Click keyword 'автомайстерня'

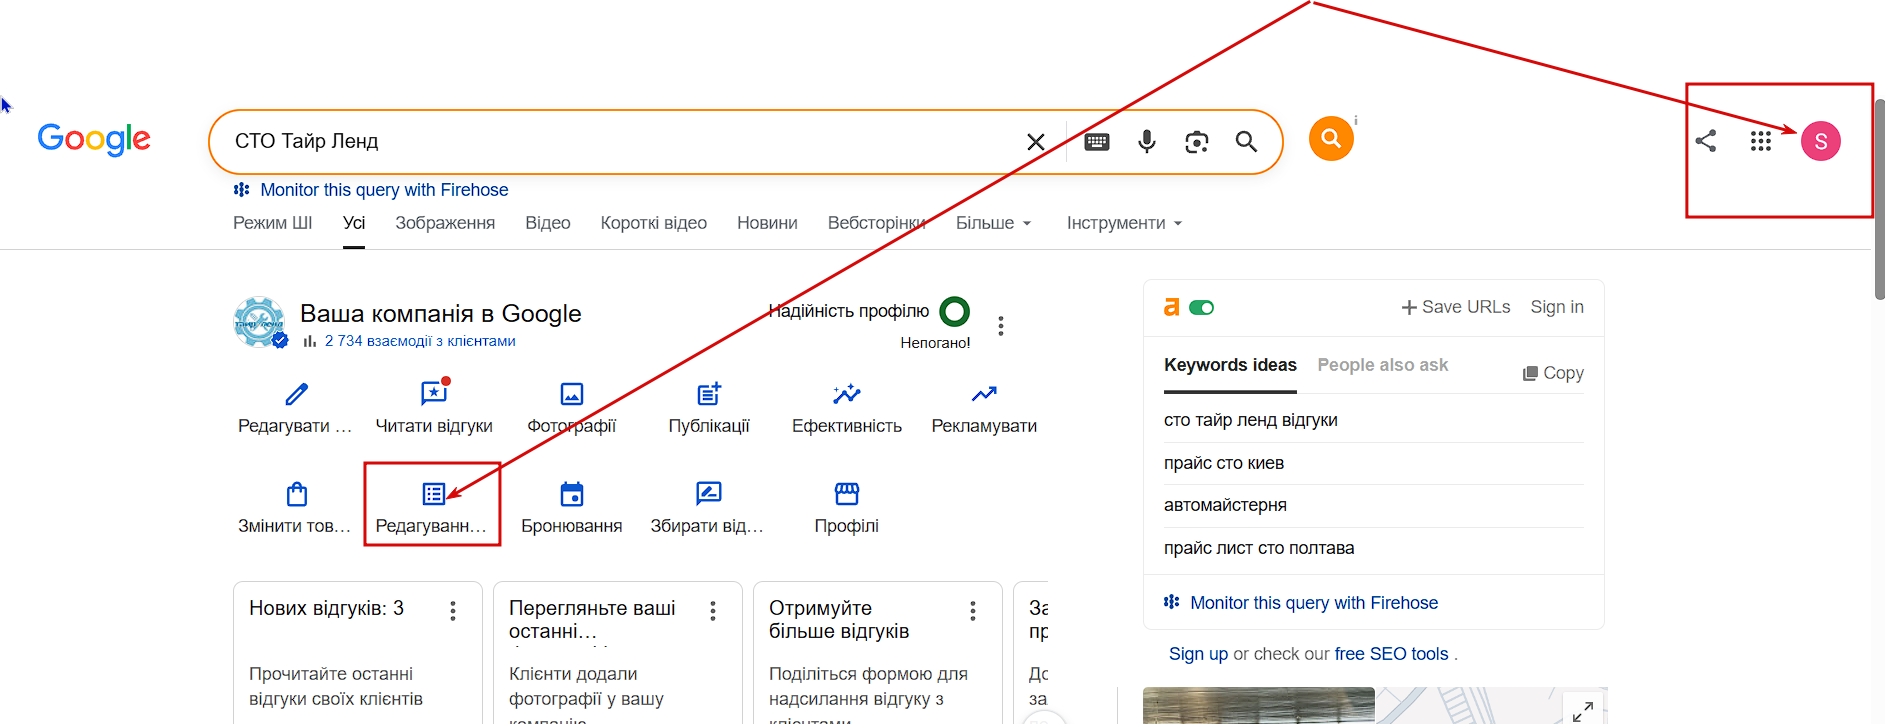coord(1225,505)
